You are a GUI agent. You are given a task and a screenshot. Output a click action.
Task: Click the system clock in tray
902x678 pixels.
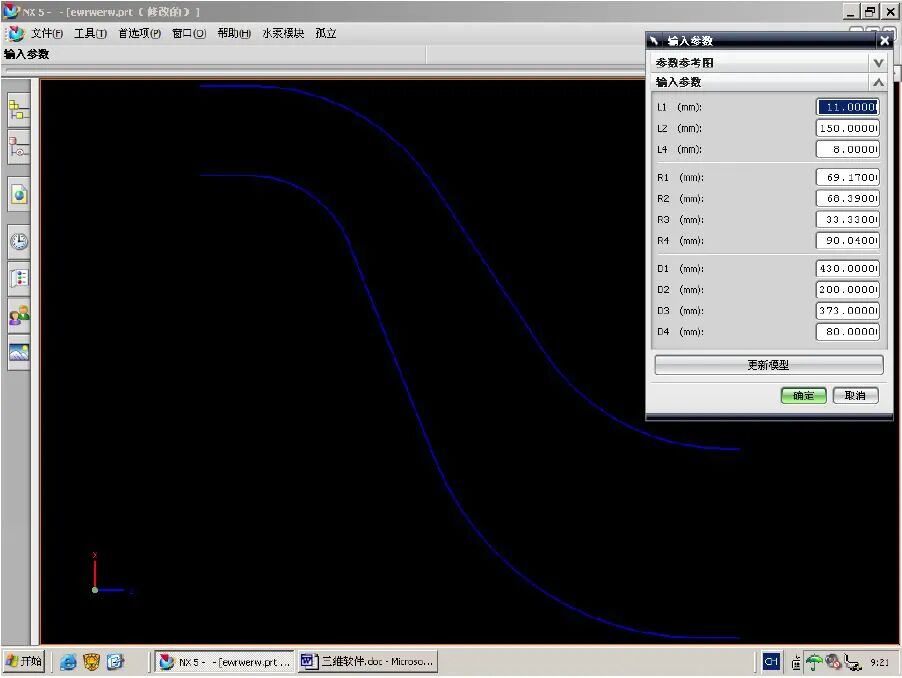point(880,662)
